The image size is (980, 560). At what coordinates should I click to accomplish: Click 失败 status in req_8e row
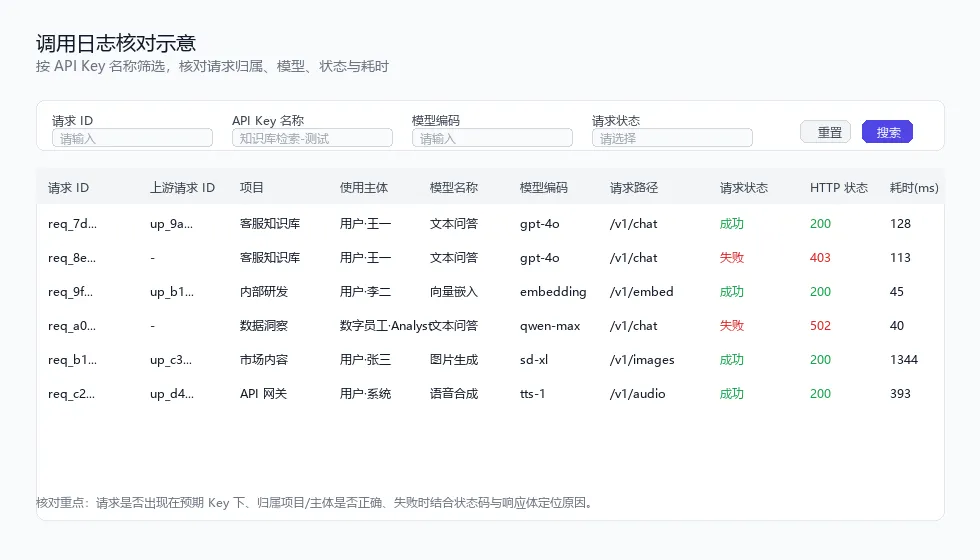coord(732,258)
